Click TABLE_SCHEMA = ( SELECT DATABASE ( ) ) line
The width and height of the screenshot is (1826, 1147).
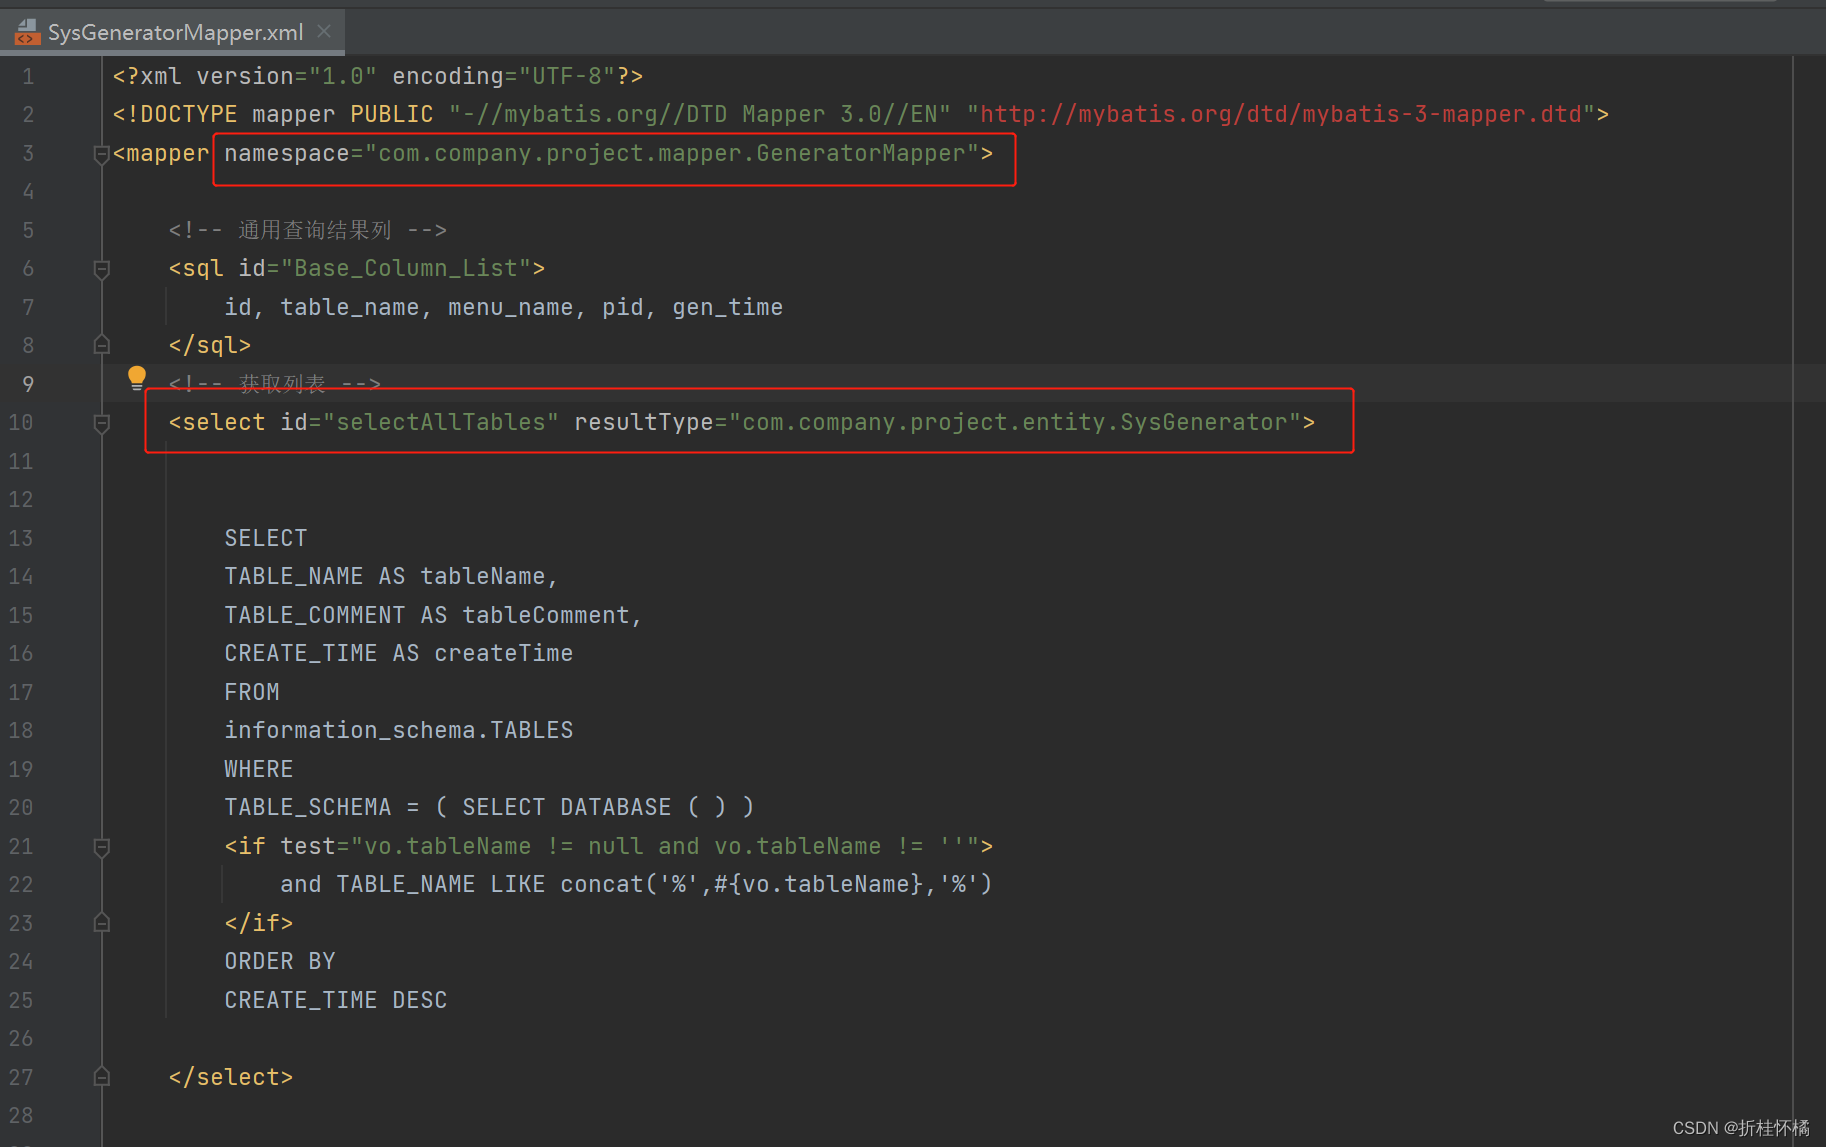tap(489, 807)
